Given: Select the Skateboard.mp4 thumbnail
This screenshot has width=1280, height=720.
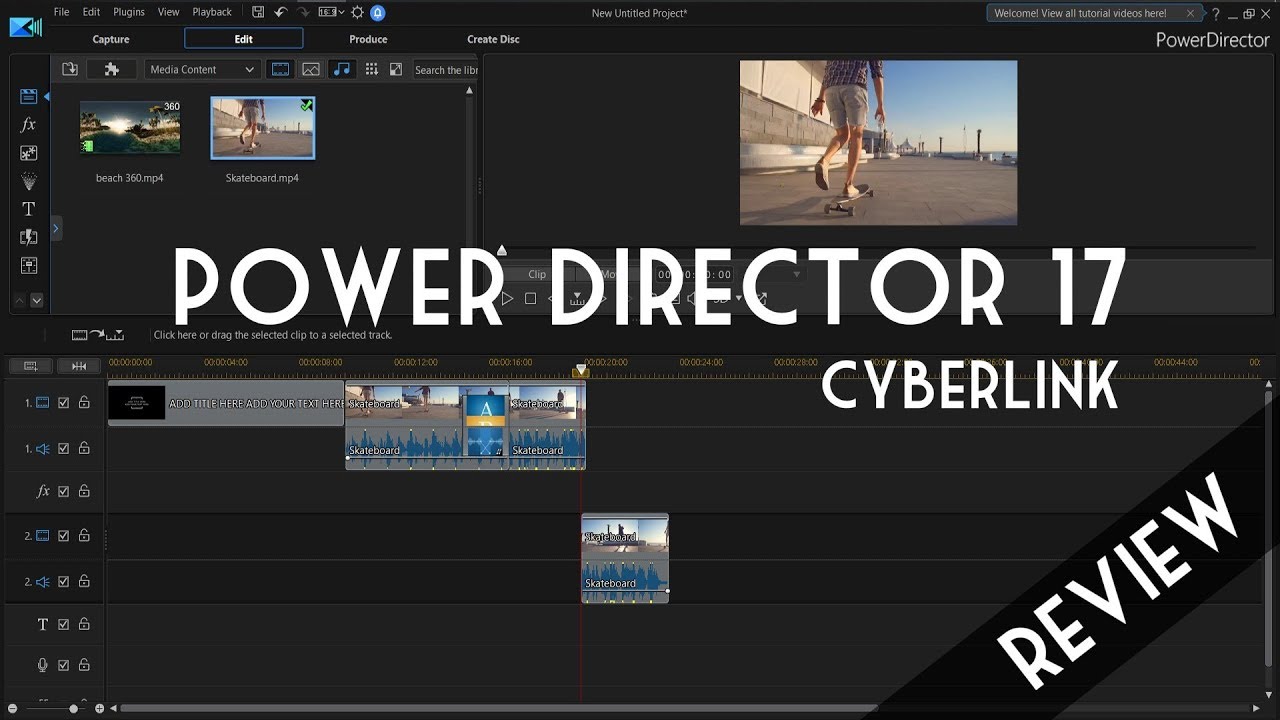Looking at the screenshot, I should pyautogui.click(x=262, y=128).
